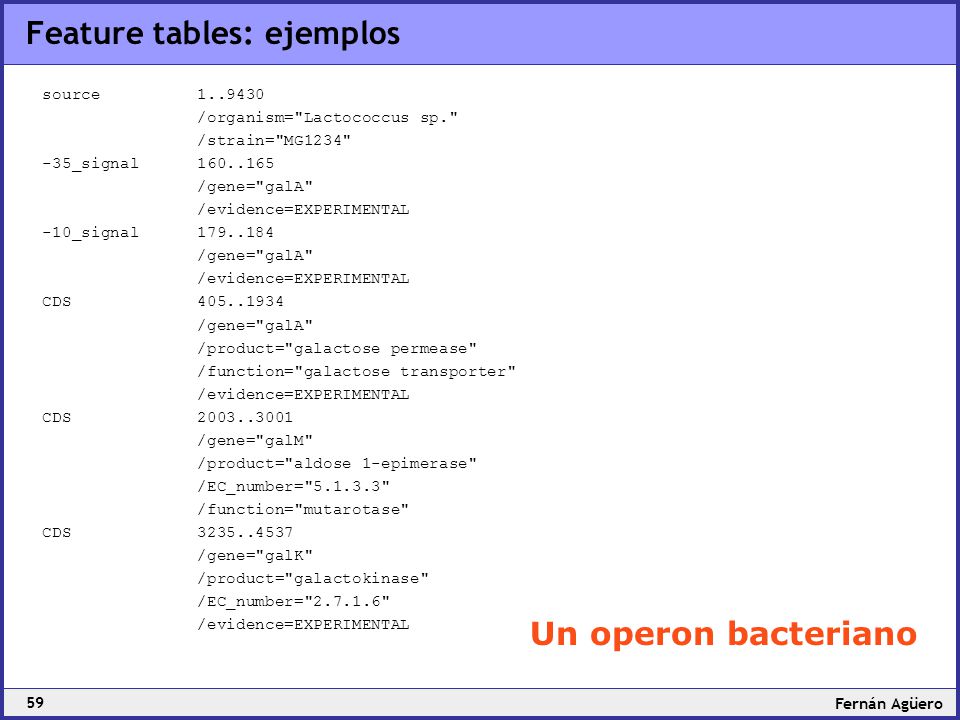The width and height of the screenshot is (960, 720).
Task: Select the product "galactose permease" line
Action: coord(337,349)
